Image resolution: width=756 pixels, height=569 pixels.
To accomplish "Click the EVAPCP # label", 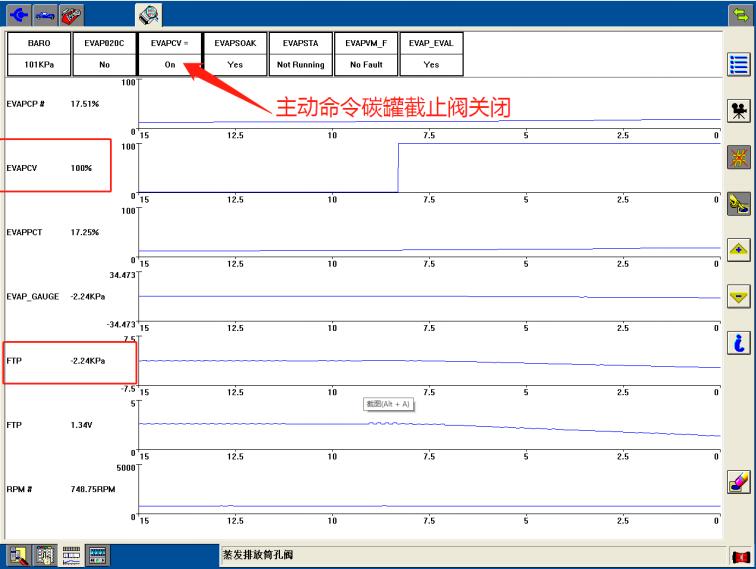I will (x=26, y=104).
